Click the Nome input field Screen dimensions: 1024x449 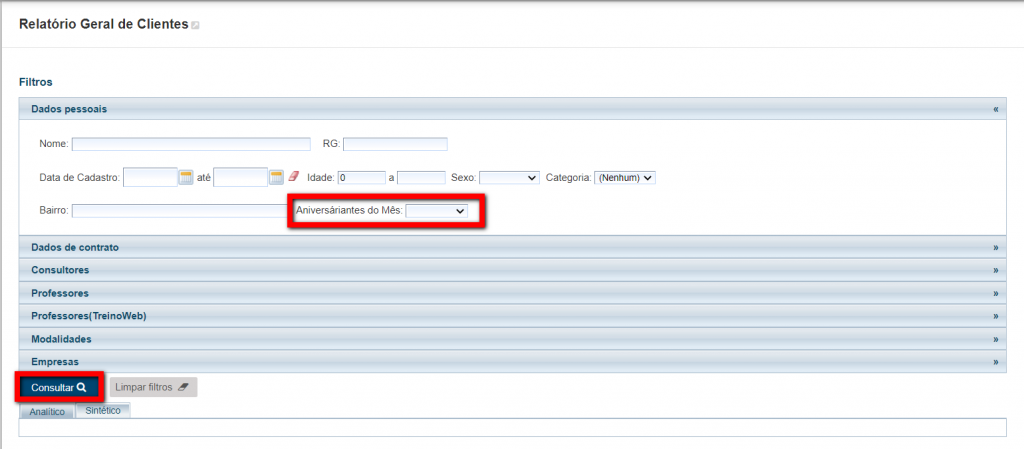pyautogui.click(x=177, y=144)
